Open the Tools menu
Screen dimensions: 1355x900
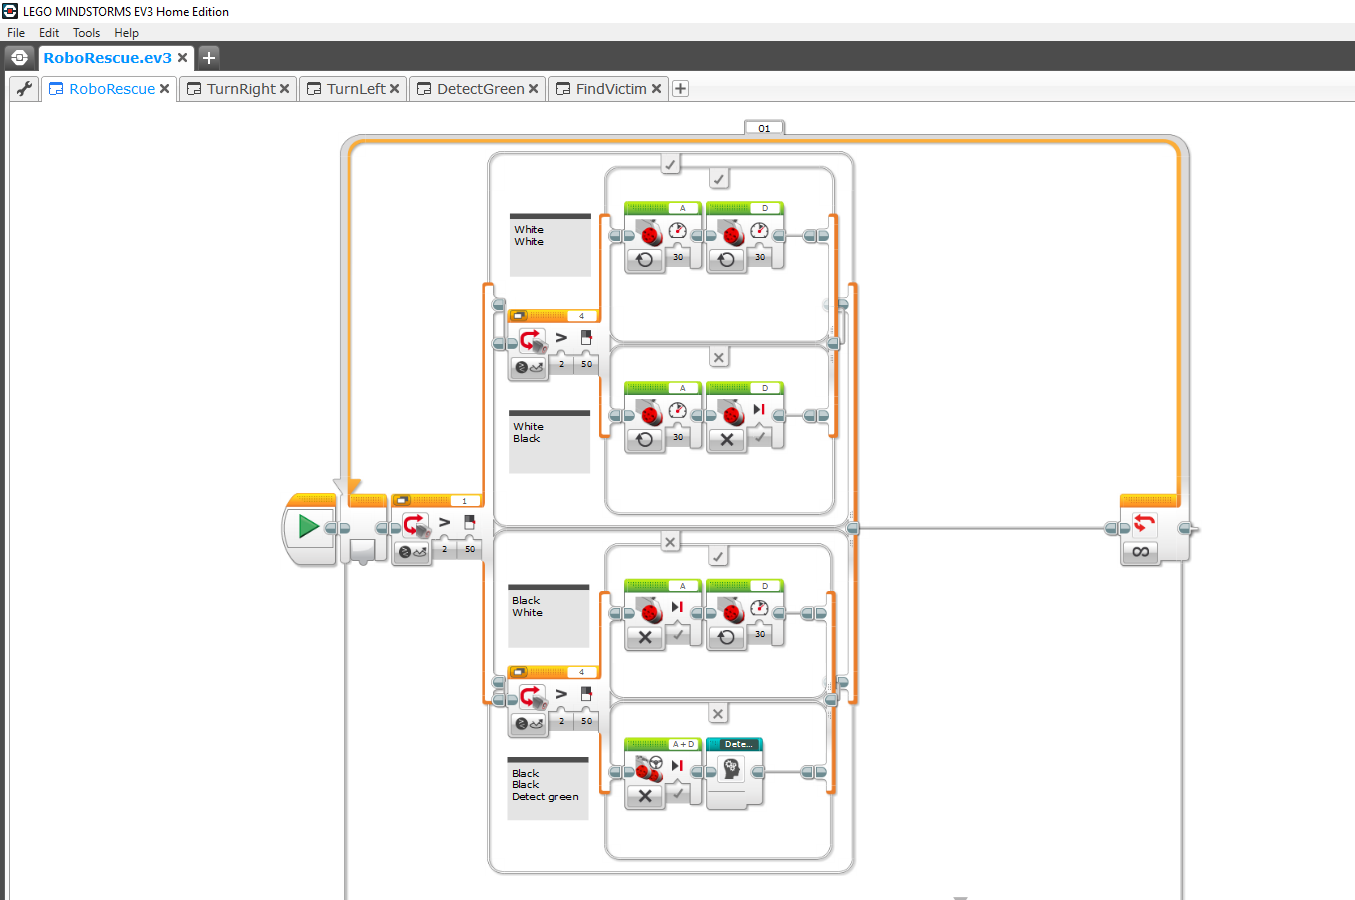click(x=86, y=33)
